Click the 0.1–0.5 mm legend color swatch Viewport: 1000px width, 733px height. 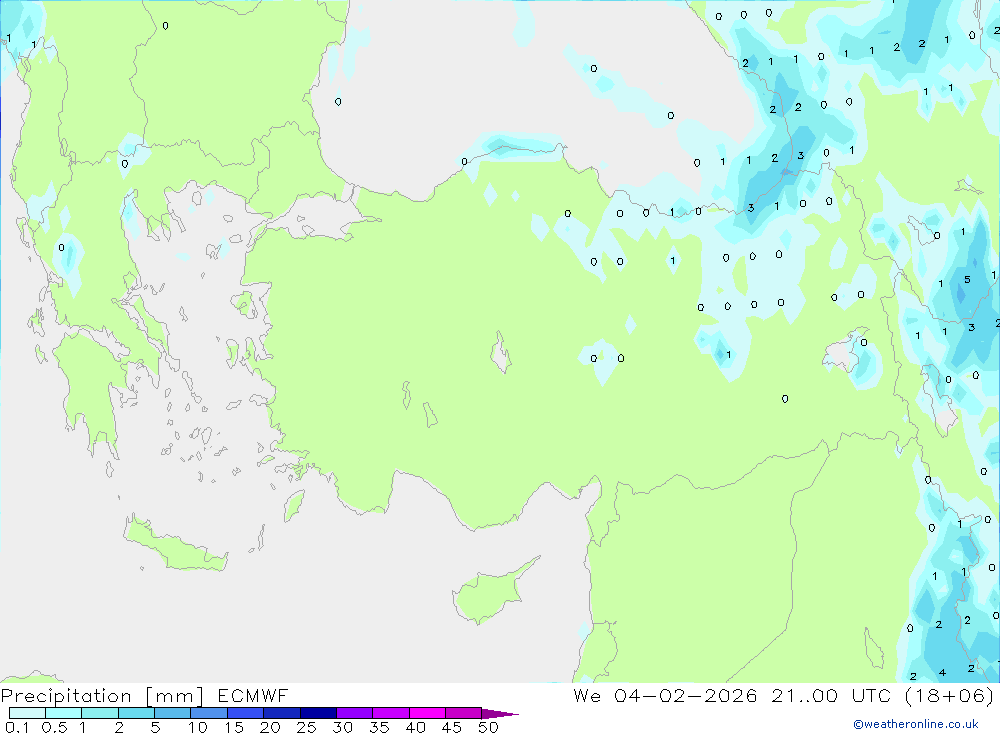click(x=27, y=713)
